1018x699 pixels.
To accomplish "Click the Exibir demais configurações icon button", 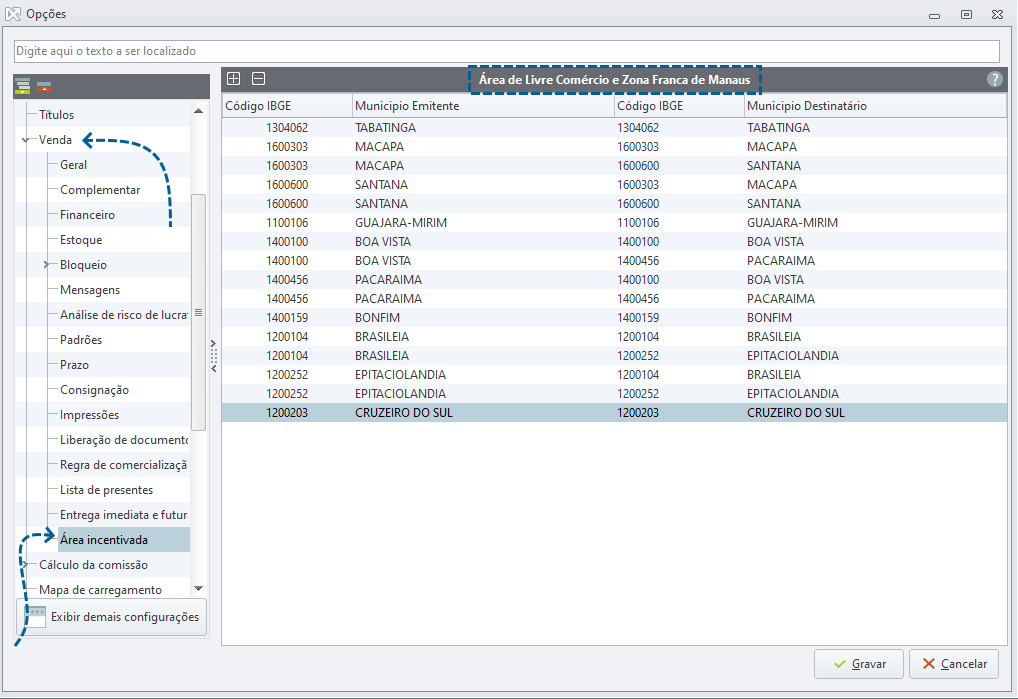I will click(x=112, y=617).
